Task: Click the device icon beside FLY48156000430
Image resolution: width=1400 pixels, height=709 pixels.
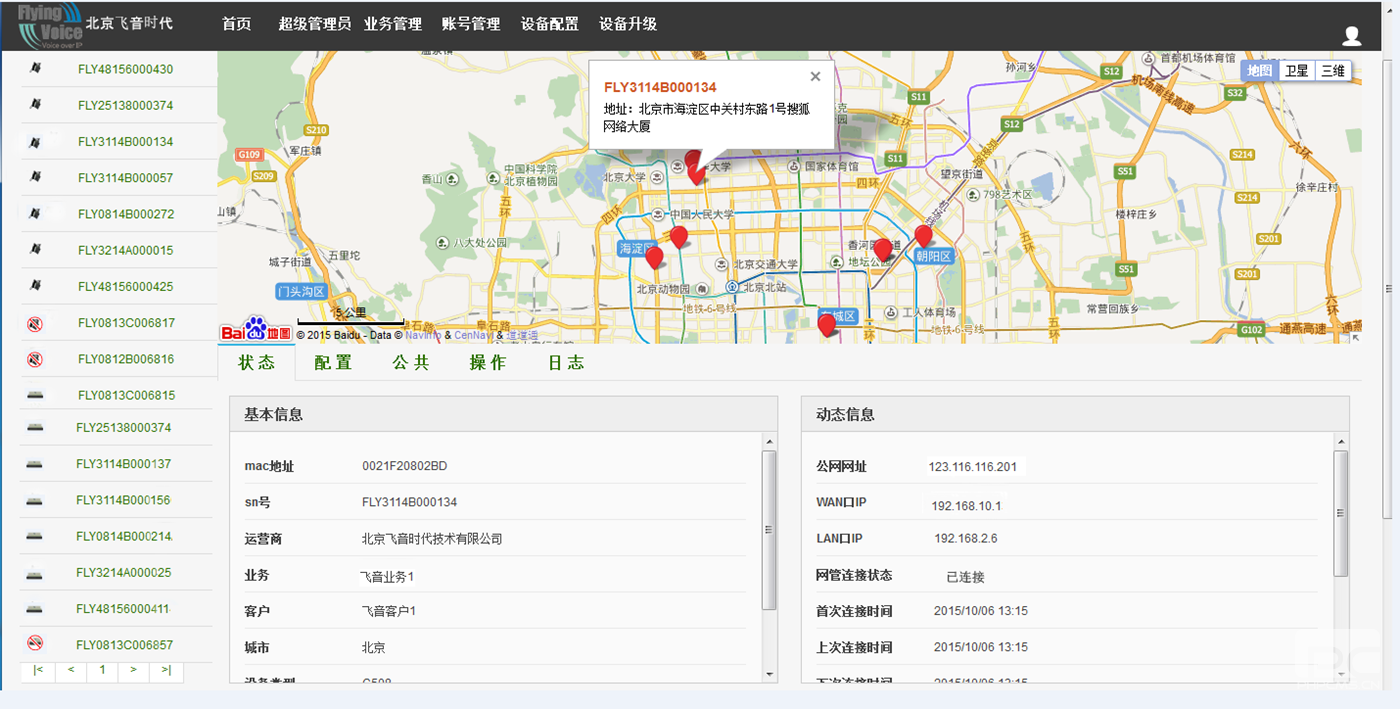Action: tap(35, 69)
